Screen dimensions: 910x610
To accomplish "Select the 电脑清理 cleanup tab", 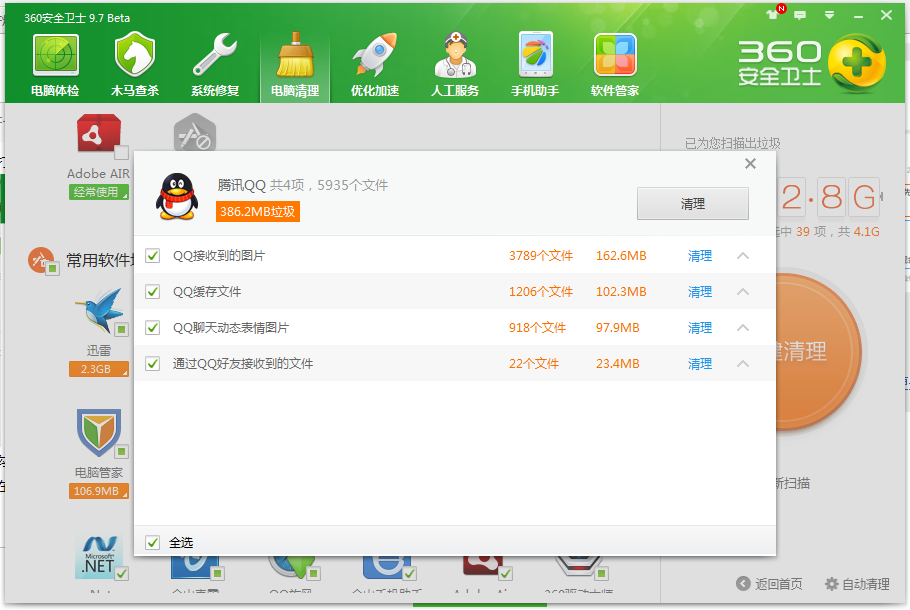I will (x=295, y=65).
